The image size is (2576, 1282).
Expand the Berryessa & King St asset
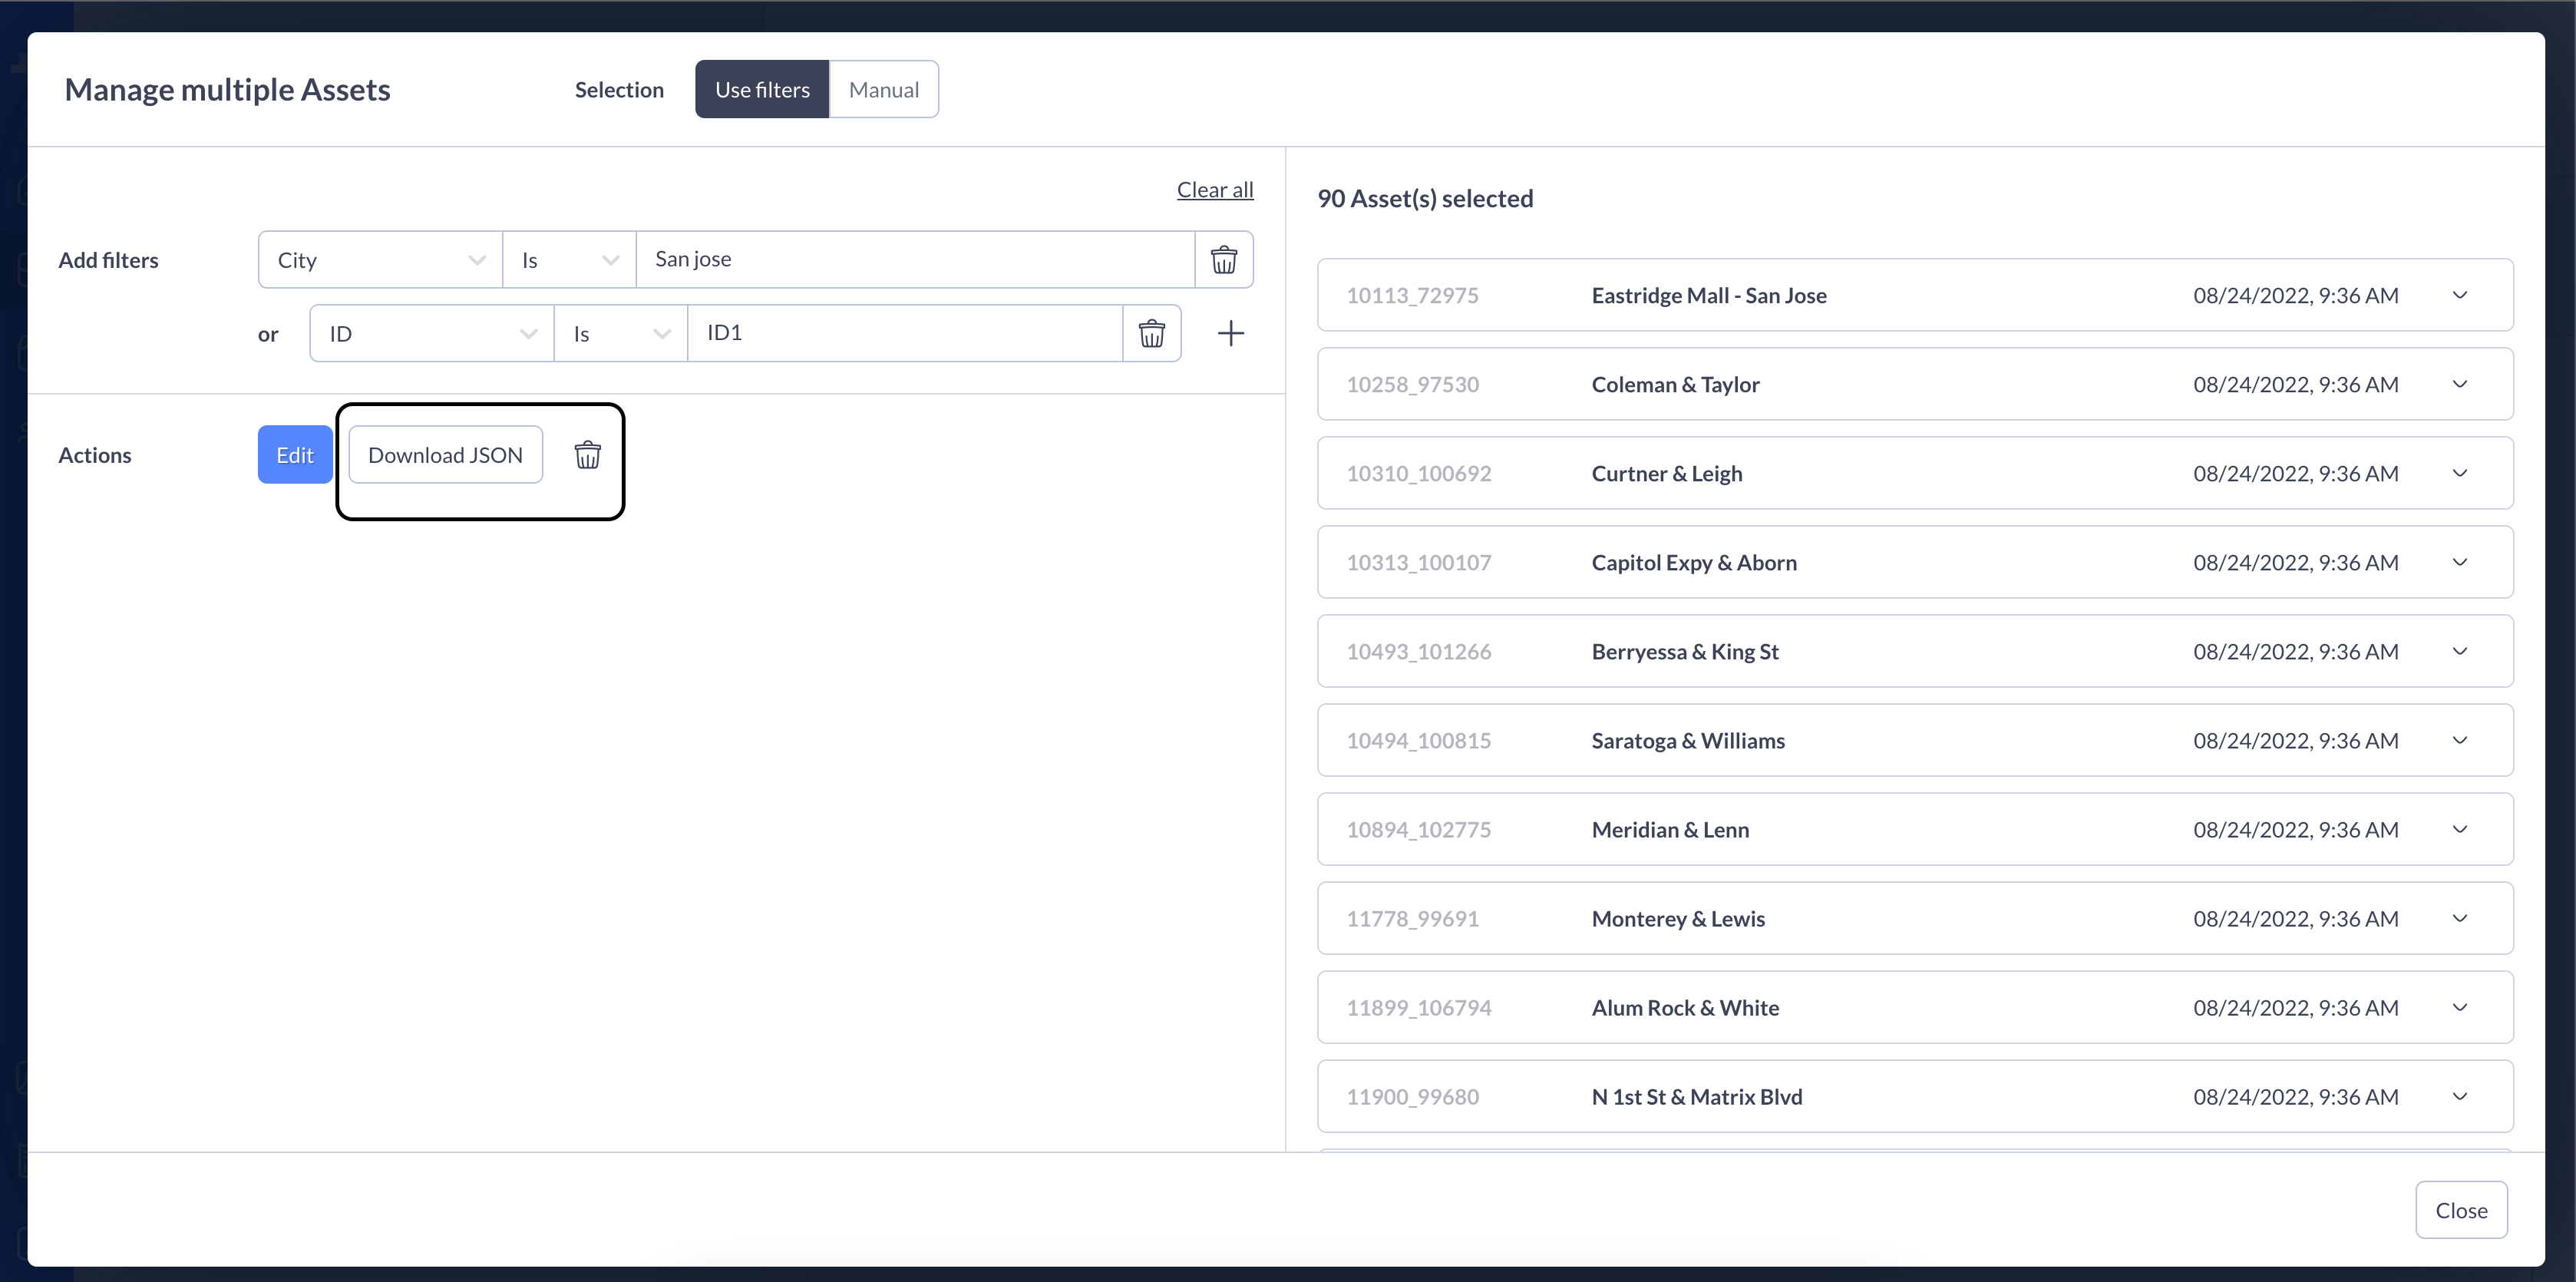2459,652
